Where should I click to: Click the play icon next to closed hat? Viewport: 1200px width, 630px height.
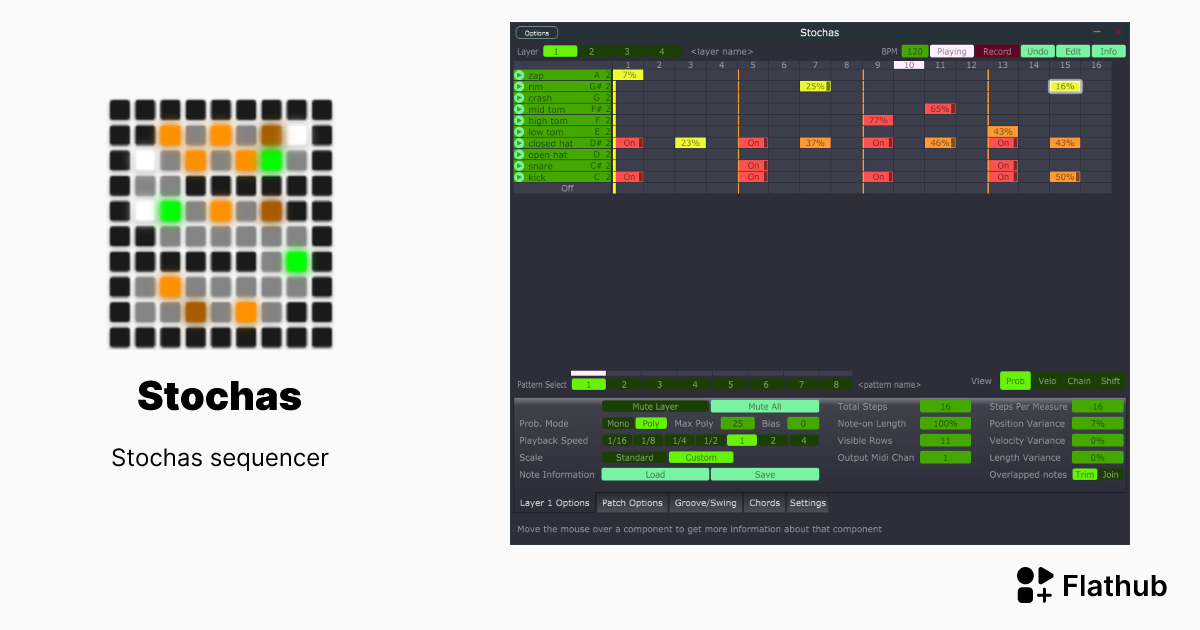519,143
